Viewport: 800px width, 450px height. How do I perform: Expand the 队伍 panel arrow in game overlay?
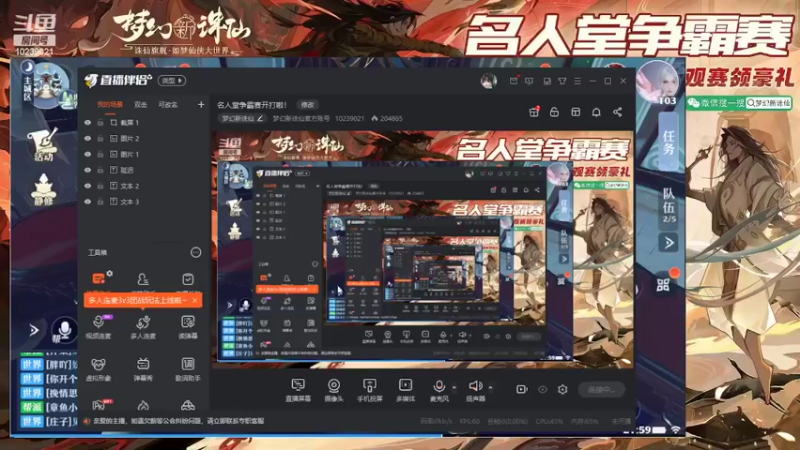point(668,242)
